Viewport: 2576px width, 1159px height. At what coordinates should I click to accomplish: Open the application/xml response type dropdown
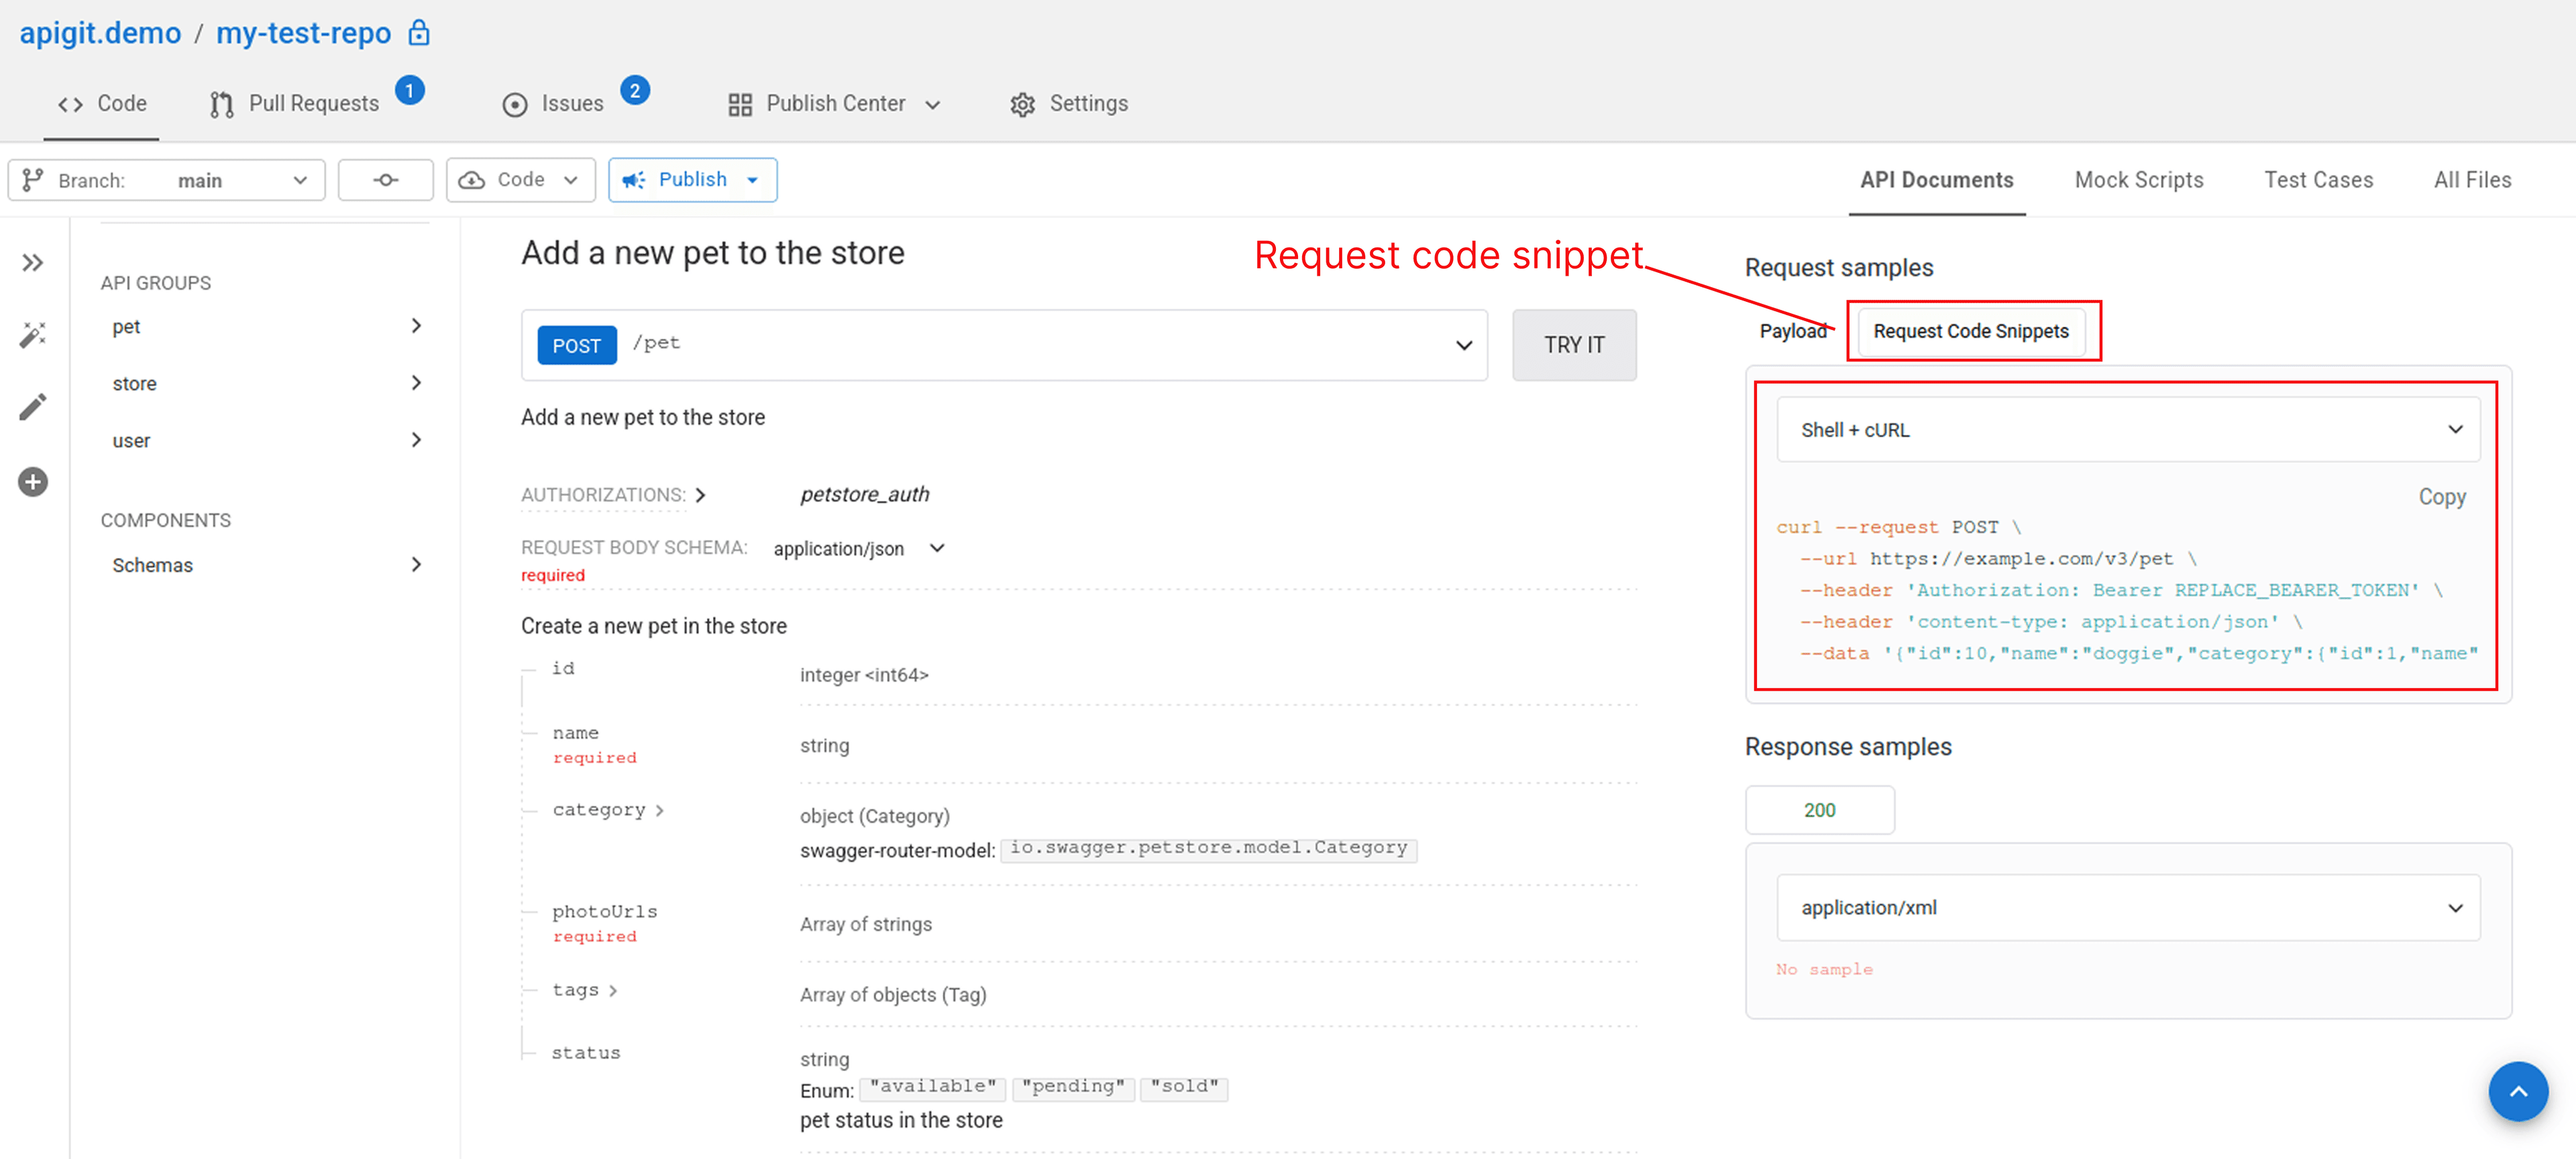(2128, 907)
